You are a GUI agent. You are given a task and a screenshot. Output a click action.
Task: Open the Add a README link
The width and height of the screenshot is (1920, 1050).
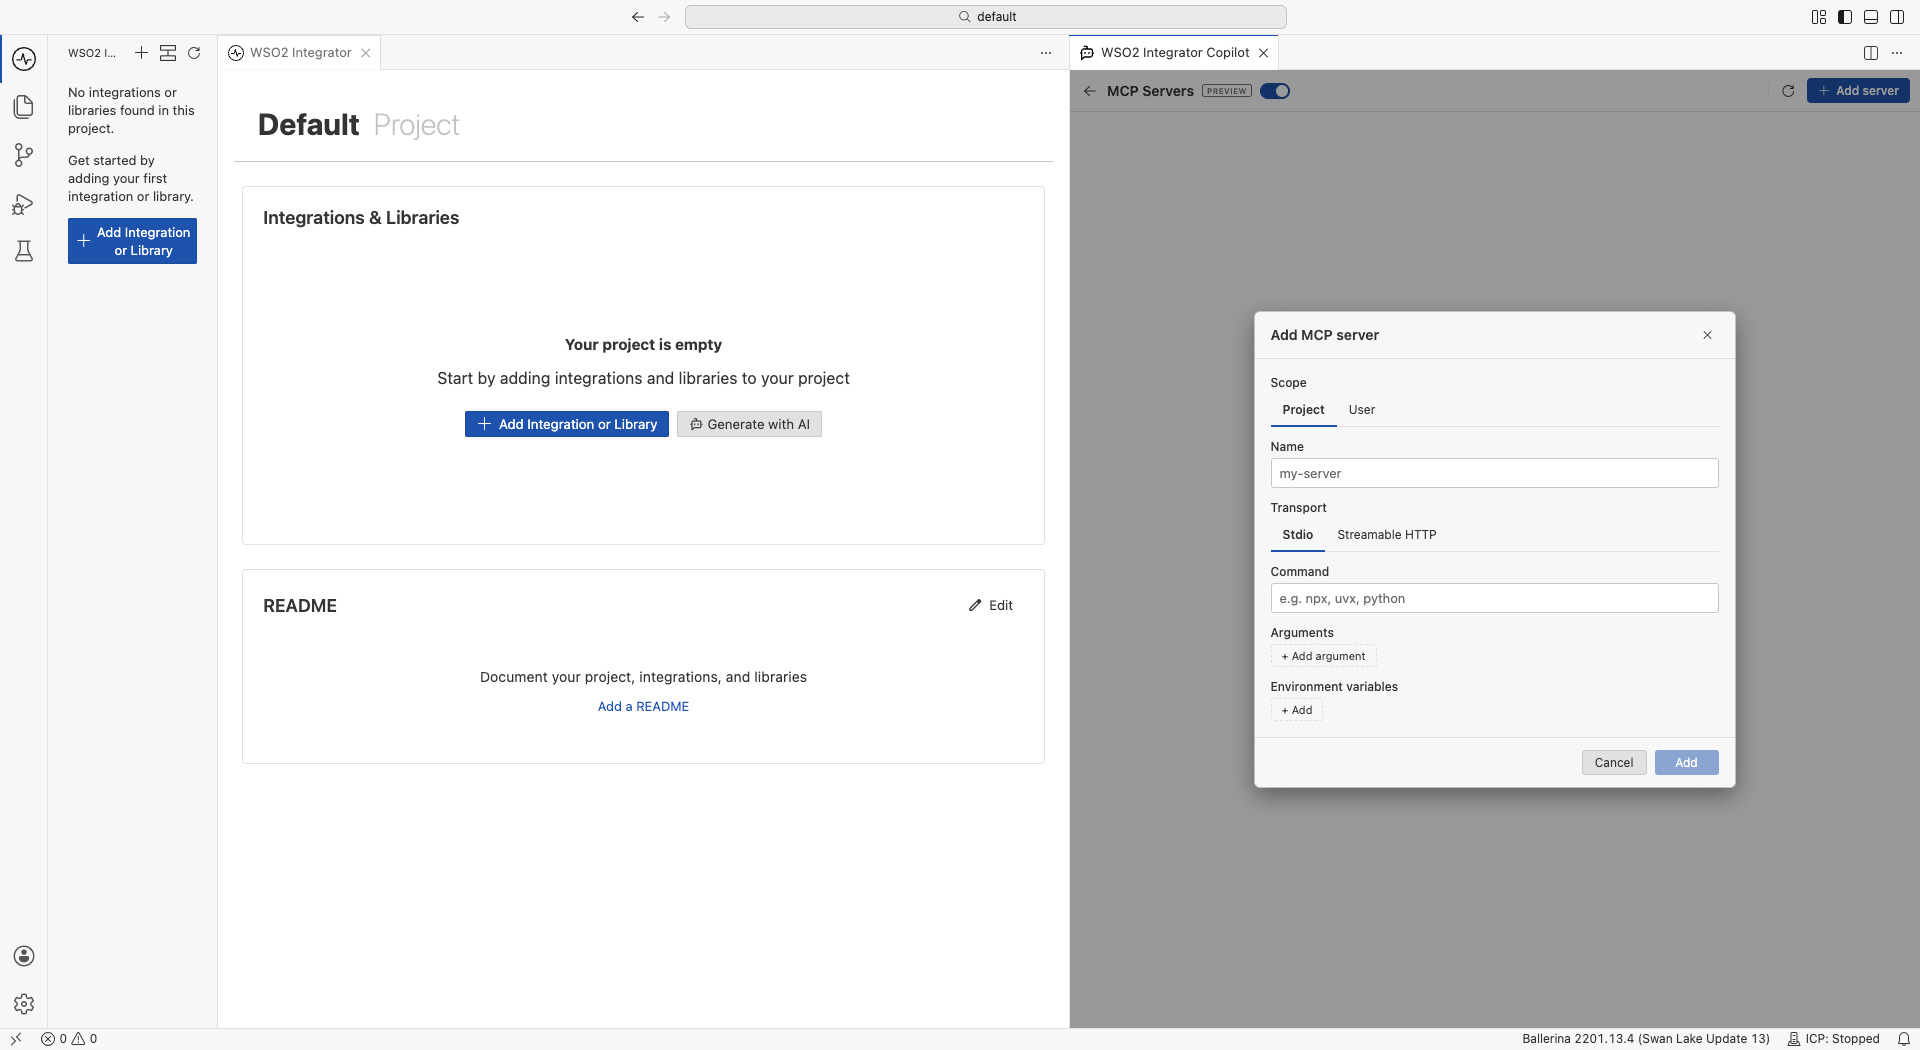point(643,706)
